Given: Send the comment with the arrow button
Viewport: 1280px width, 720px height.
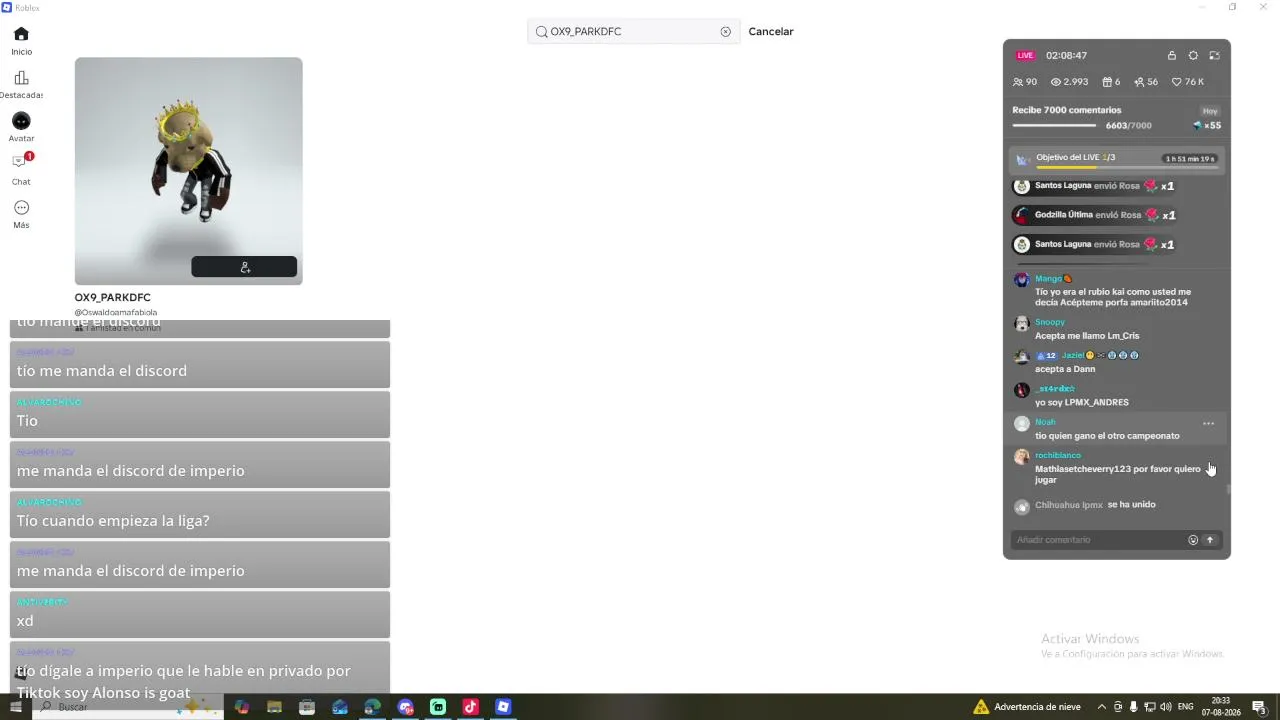Looking at the screenshot, I should point(1210,540).
